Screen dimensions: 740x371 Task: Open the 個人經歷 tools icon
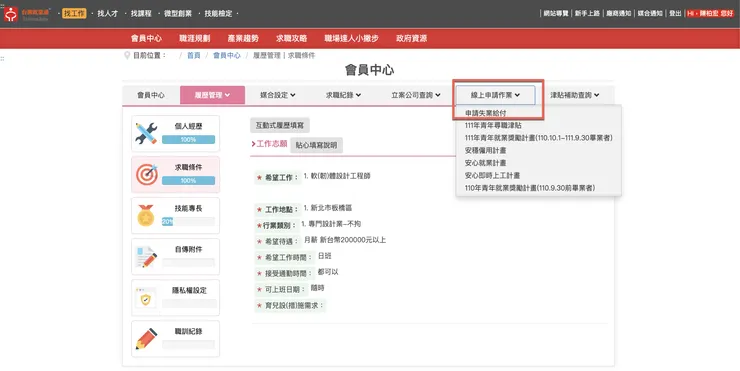point(146,134)
